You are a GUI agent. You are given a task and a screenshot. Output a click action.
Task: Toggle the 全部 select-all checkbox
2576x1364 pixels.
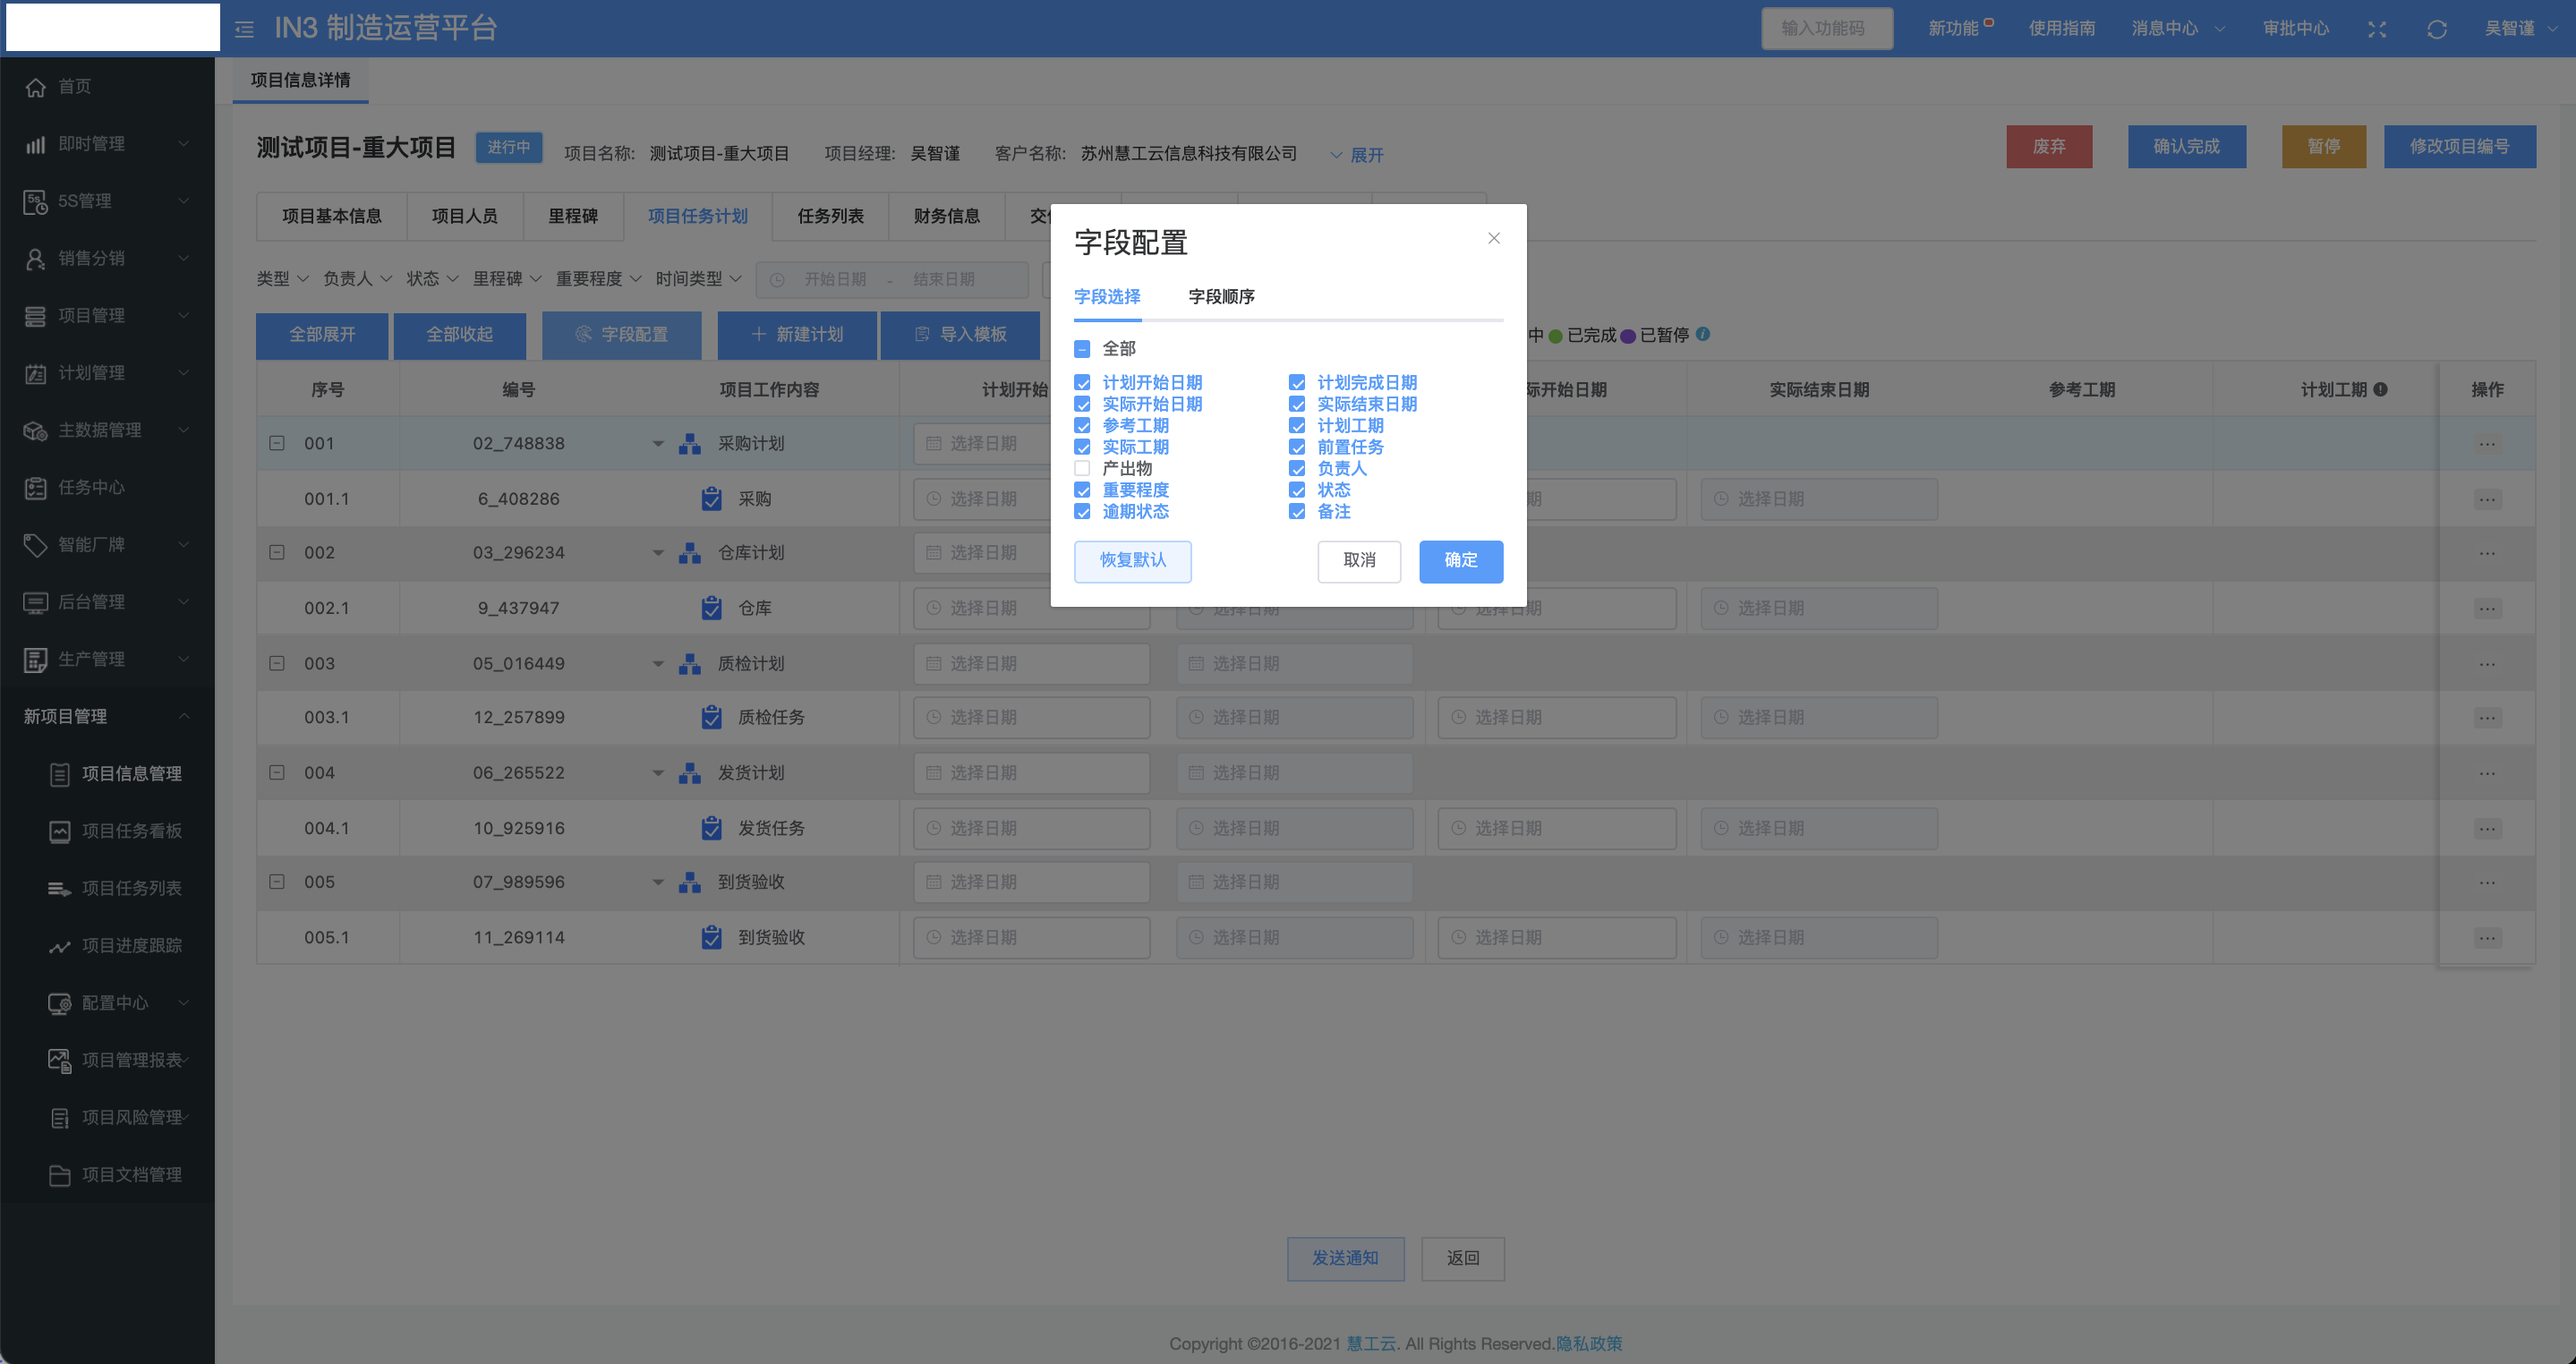coord(1082,349)
